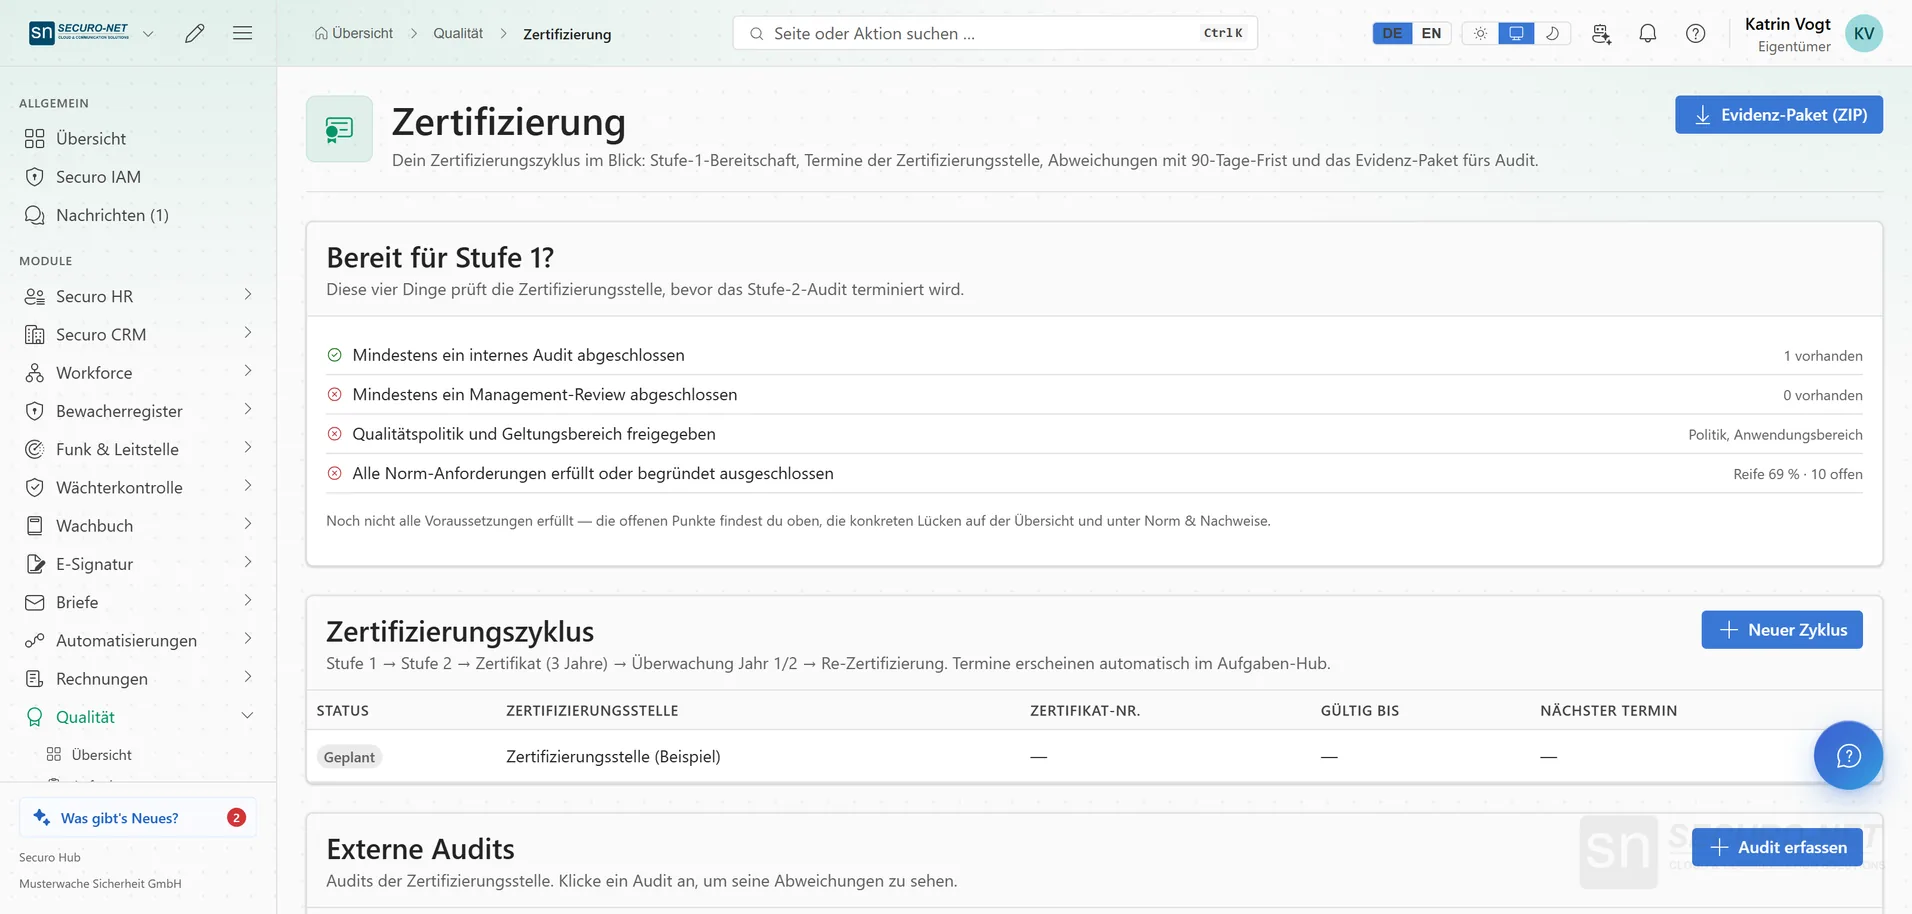The image size is (1912, 914).
Task: Open the KV user avatar
Action: [1864, 33]
